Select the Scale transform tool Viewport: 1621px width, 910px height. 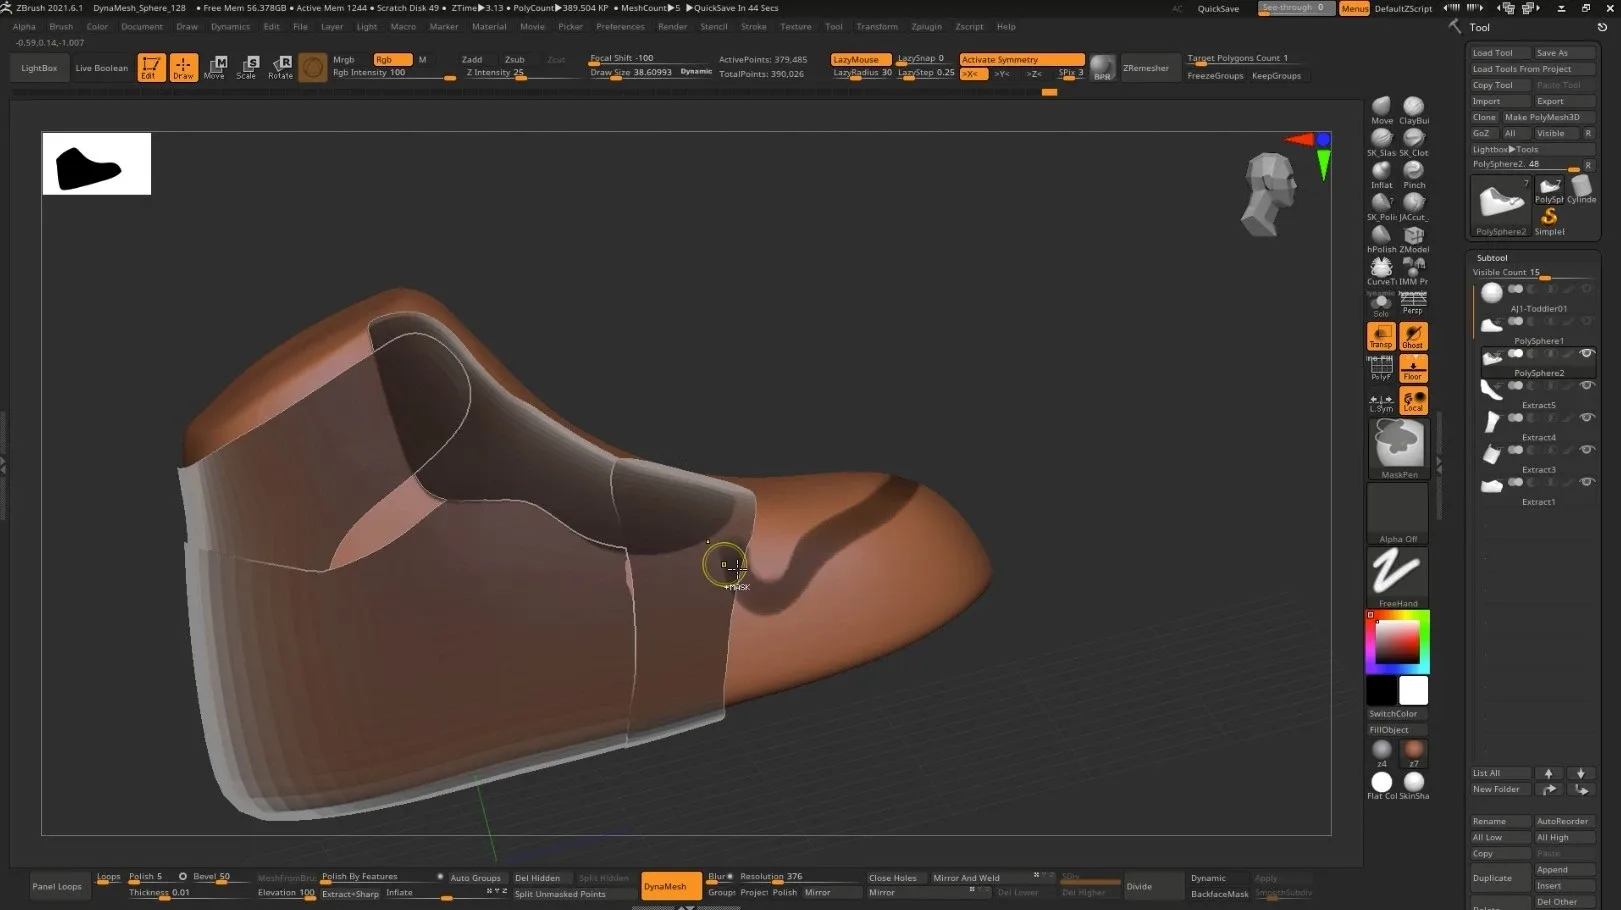point(247,67)
